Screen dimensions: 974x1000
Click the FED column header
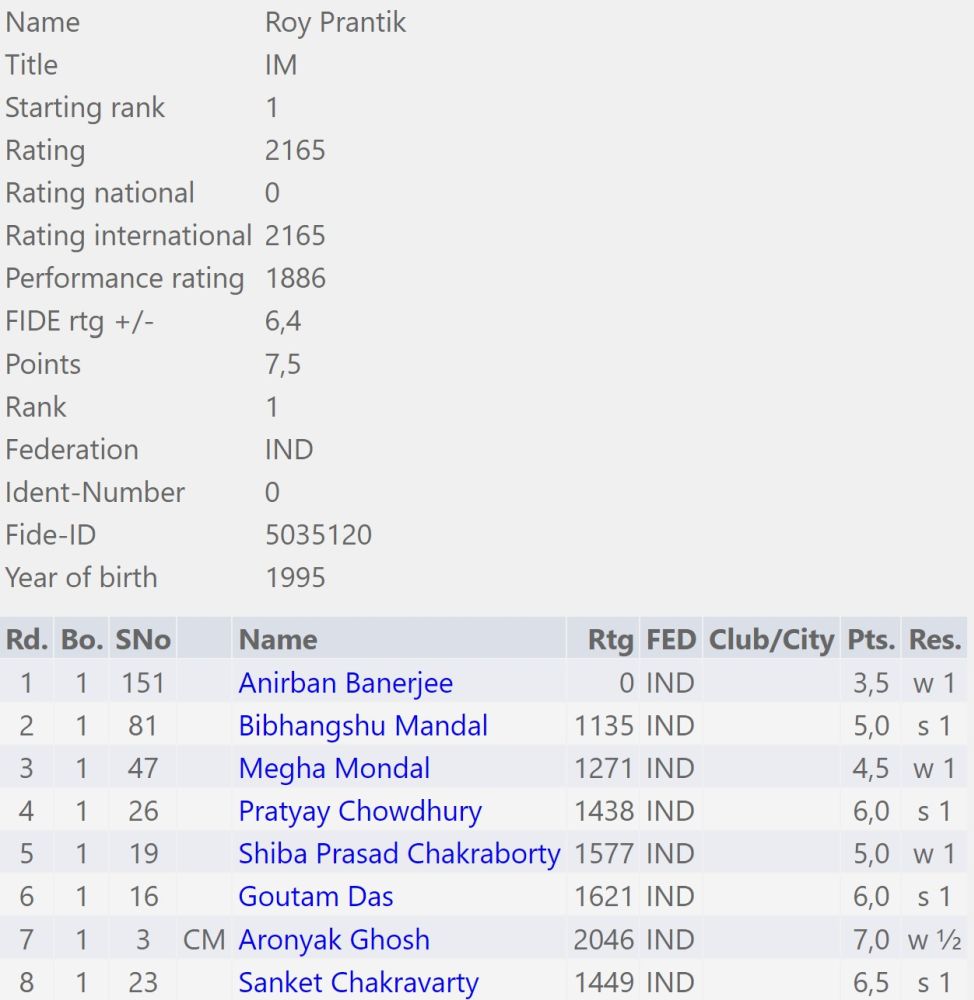670,640
